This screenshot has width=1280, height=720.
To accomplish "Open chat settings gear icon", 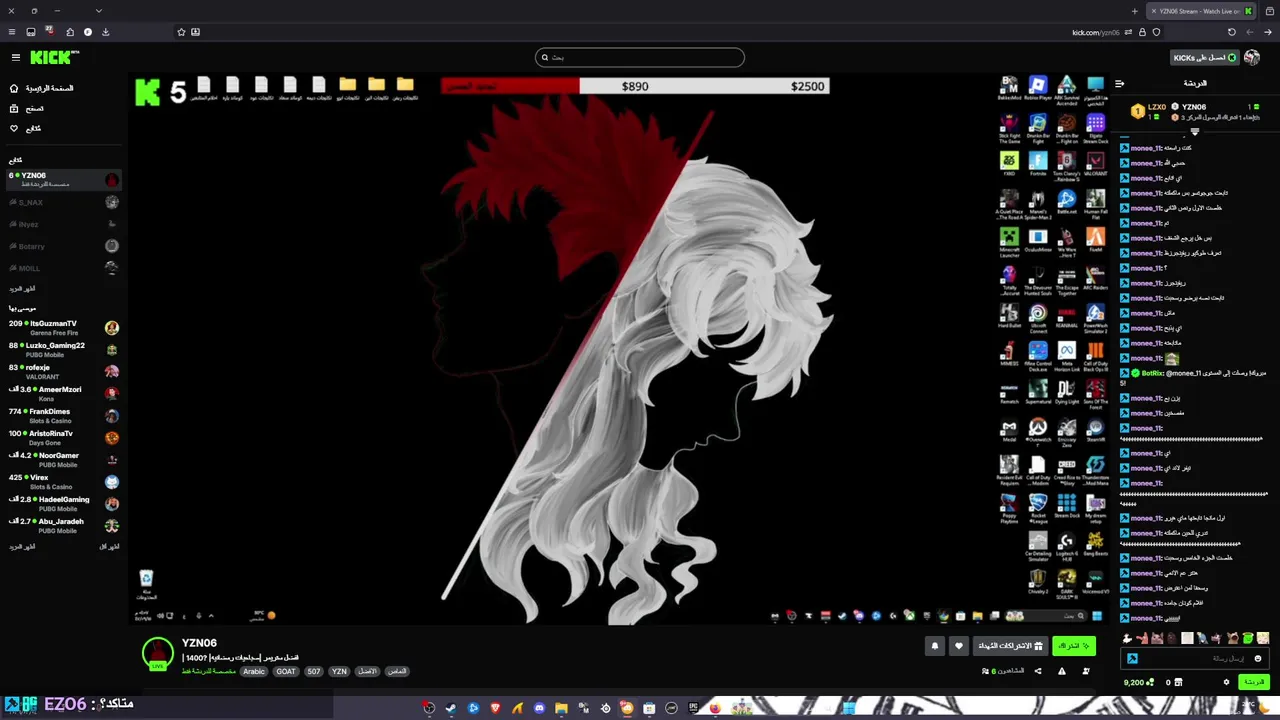I will pos(1226,682).
